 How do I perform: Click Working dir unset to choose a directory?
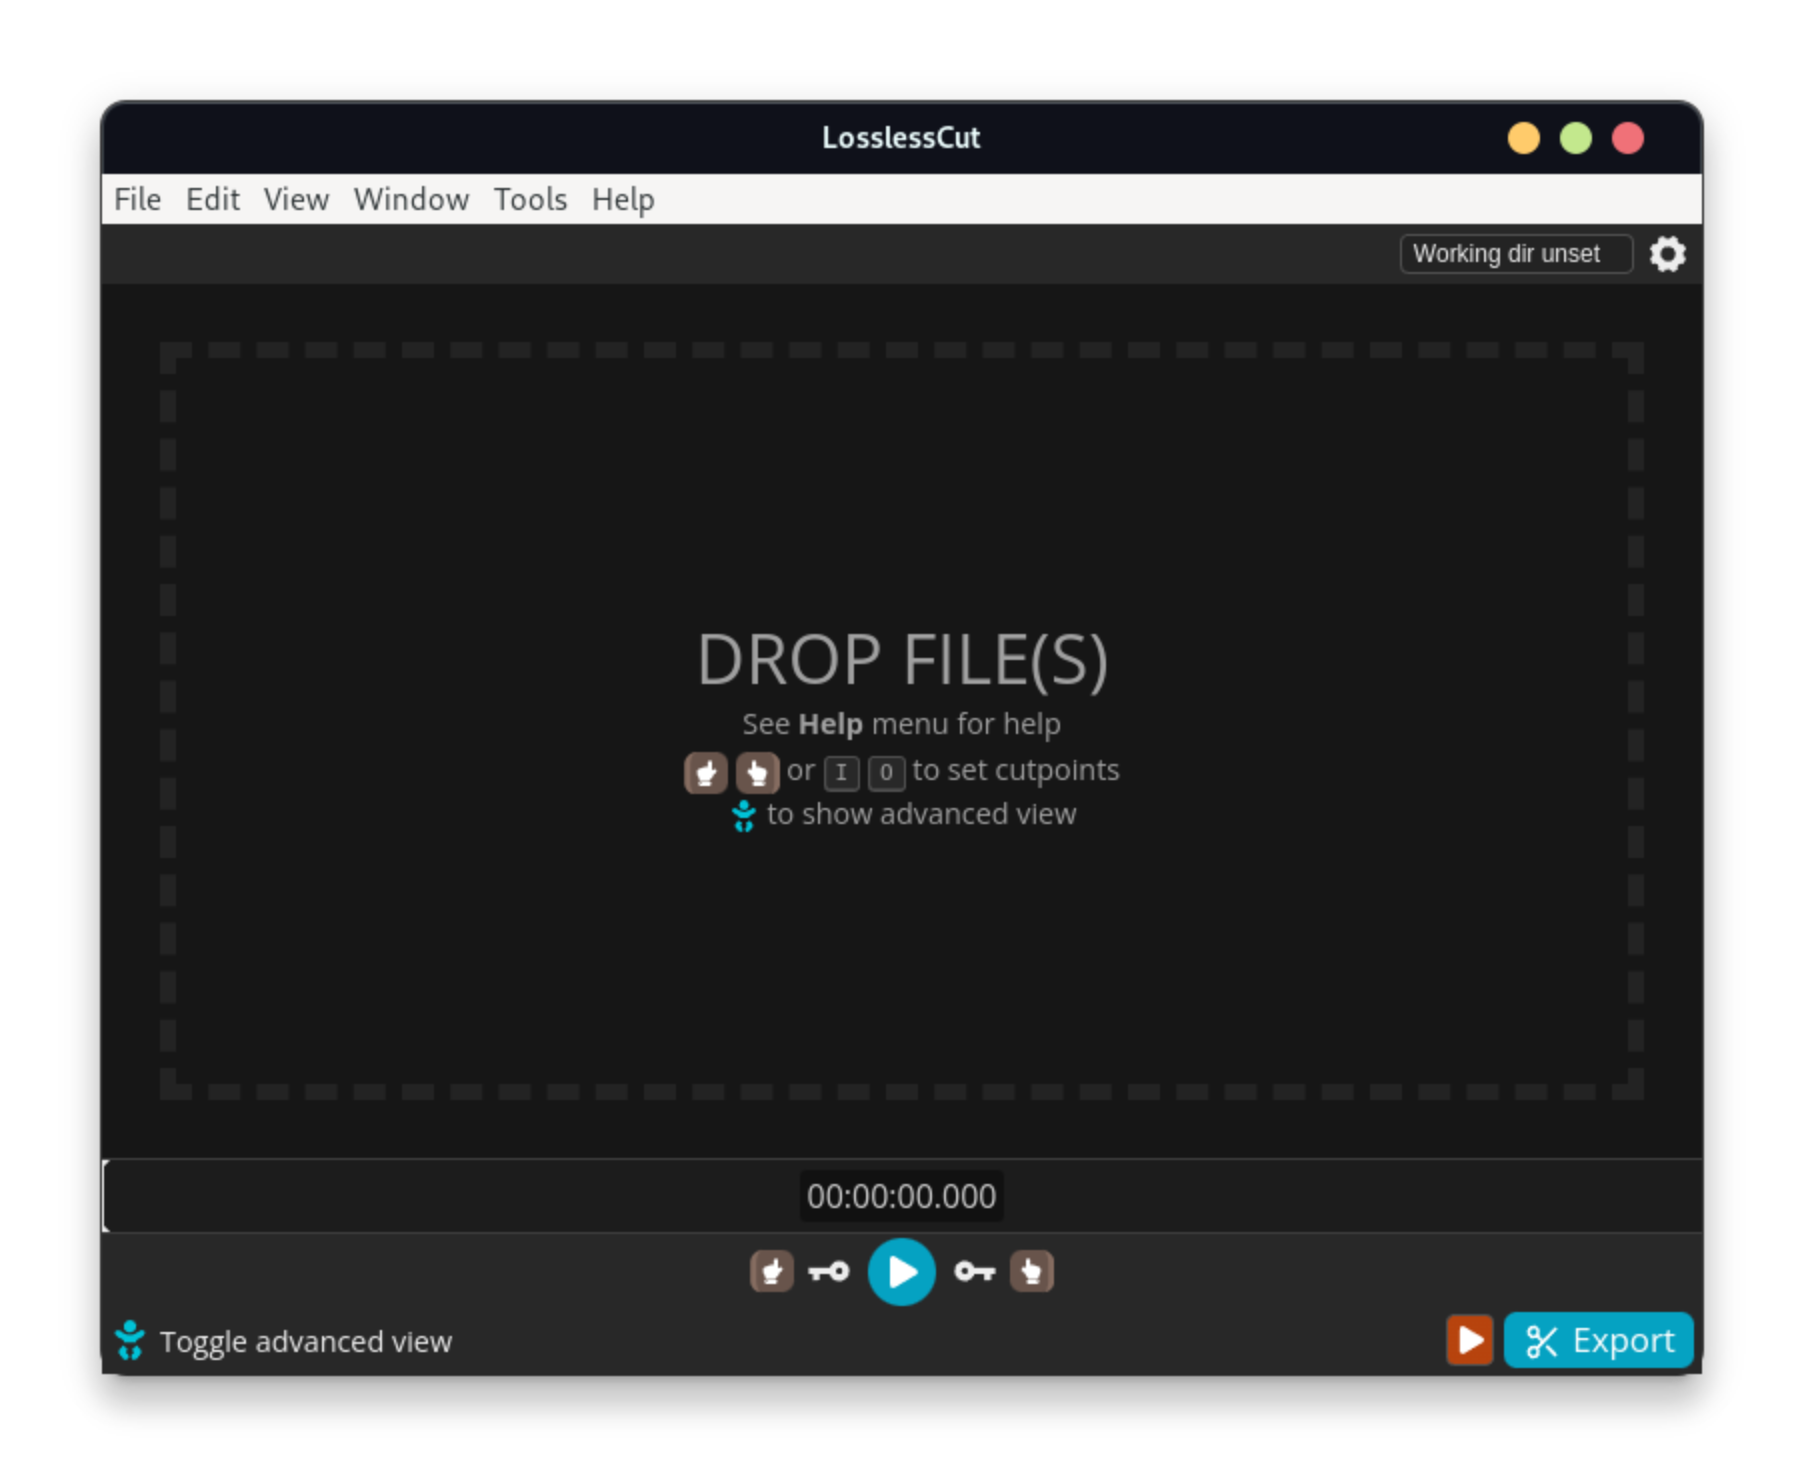1515,254
